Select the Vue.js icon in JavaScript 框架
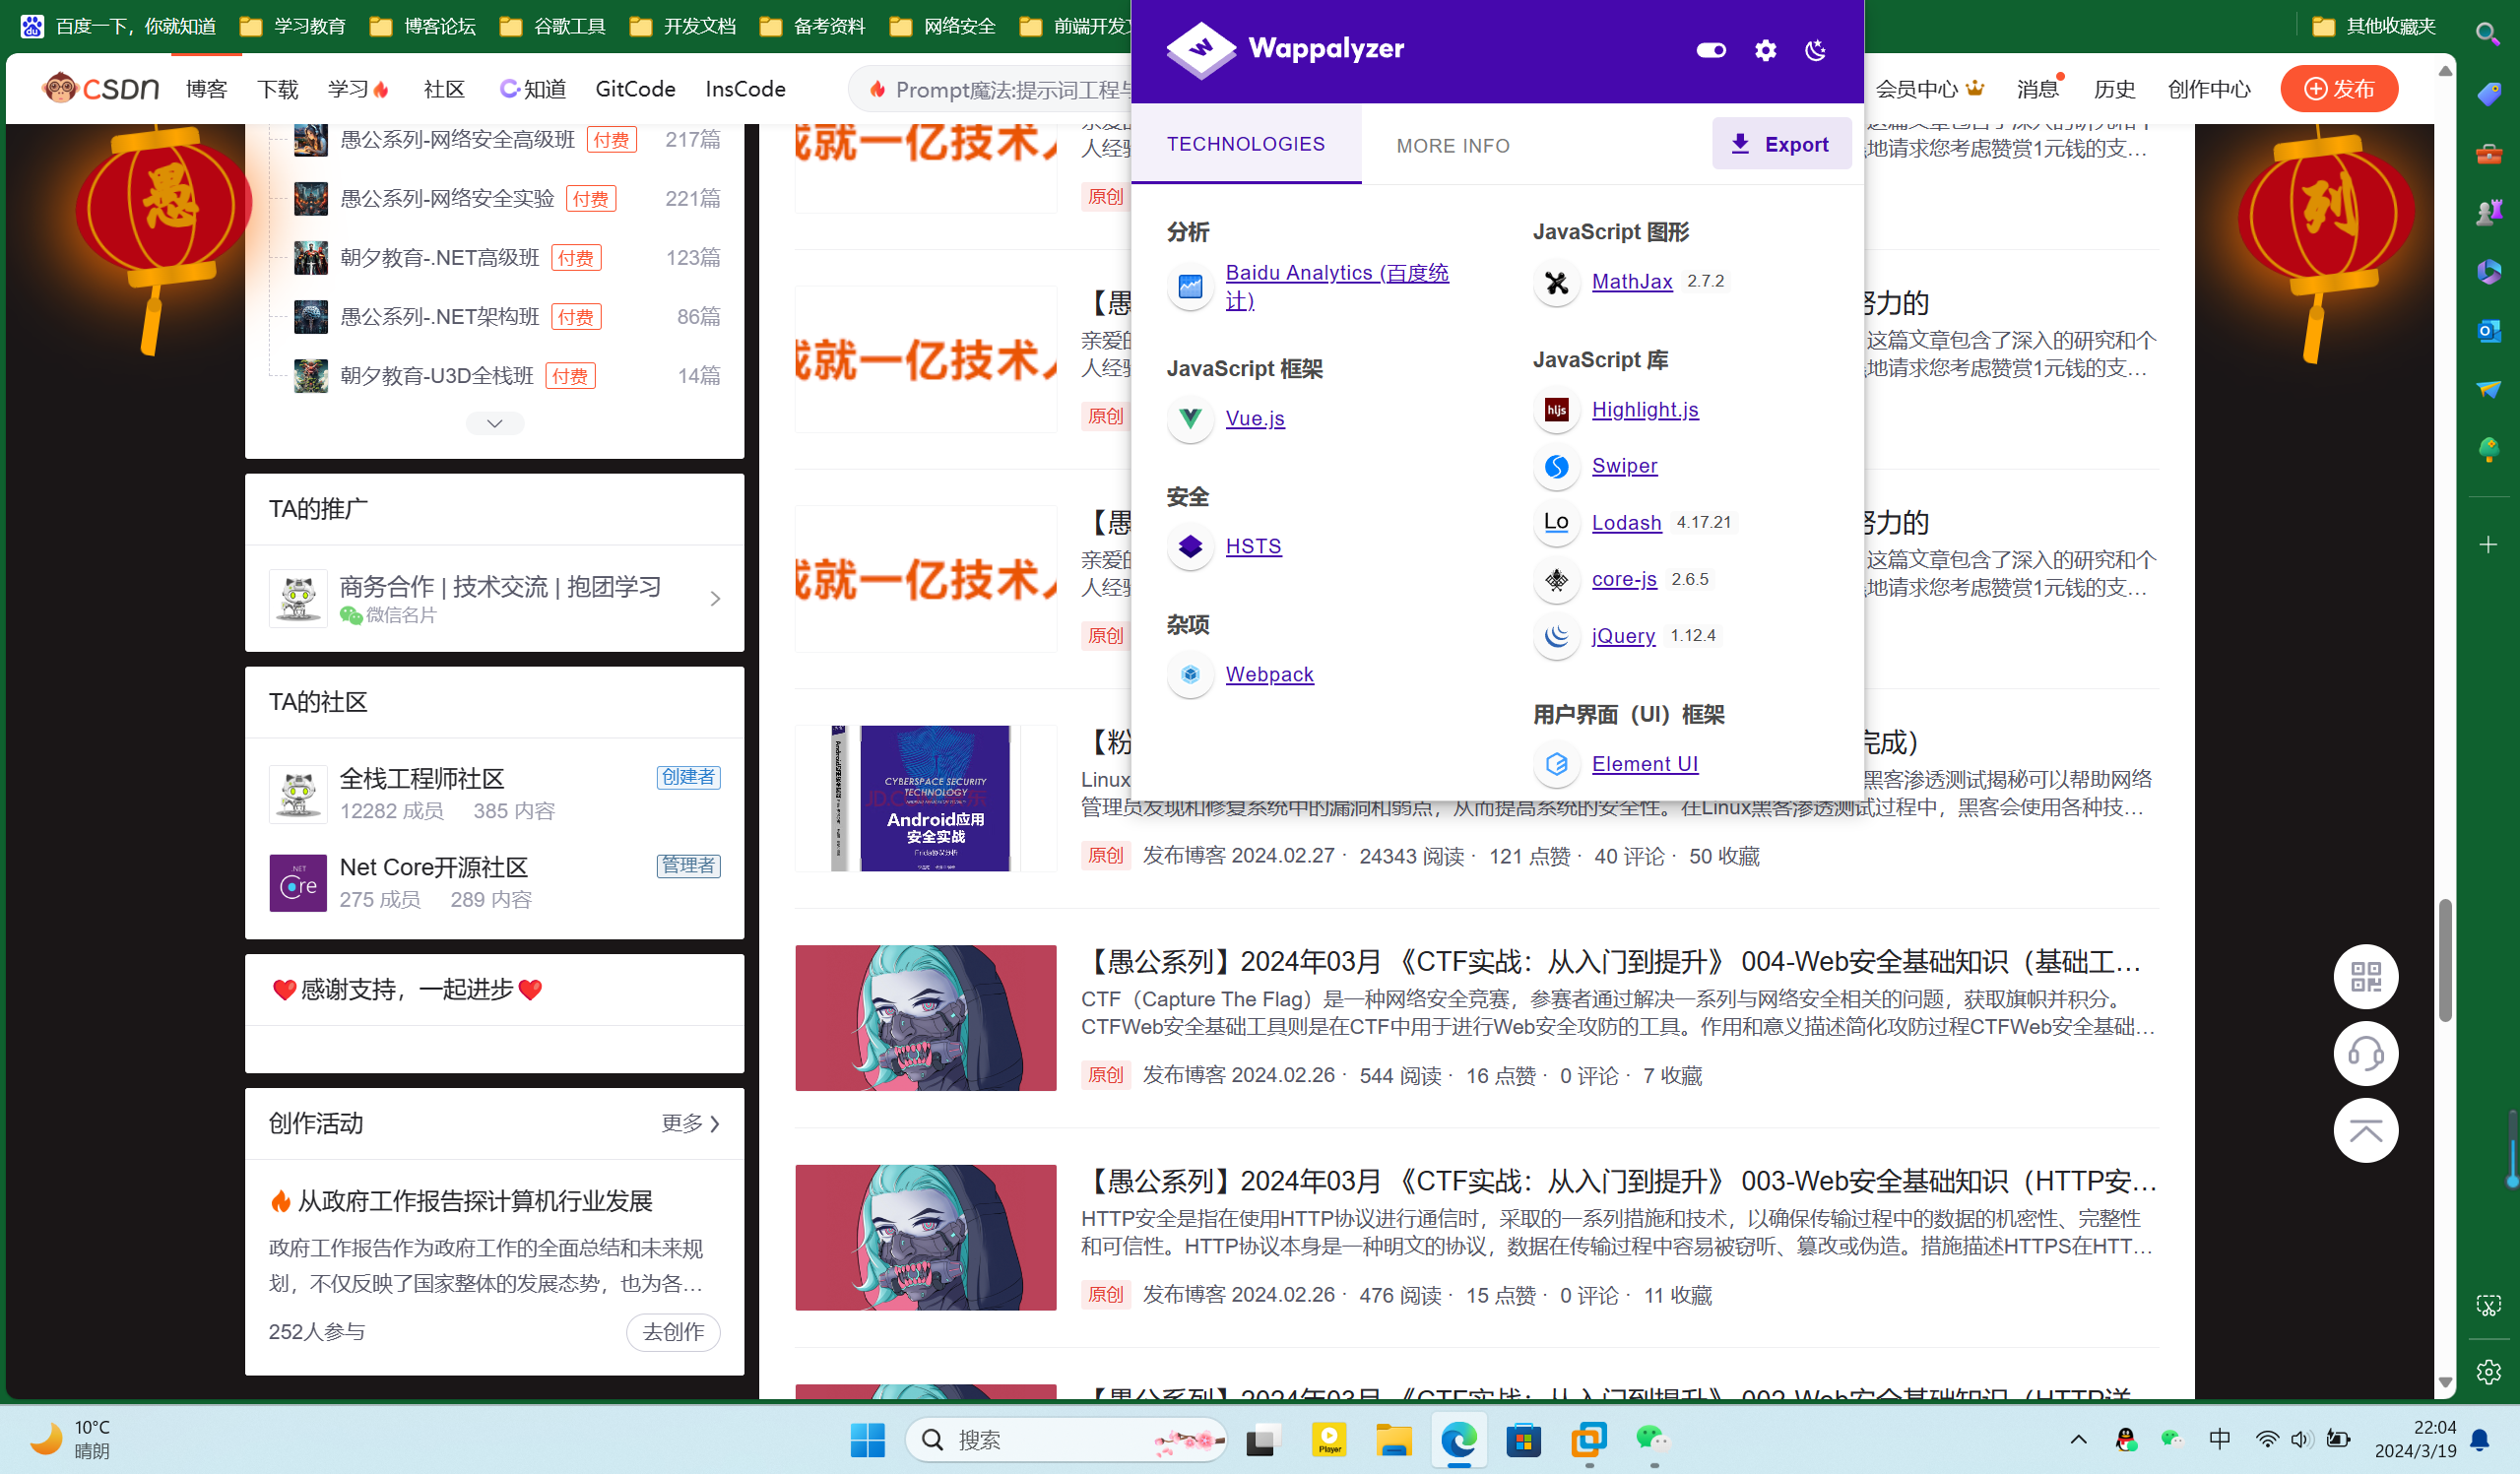Viewport: 2520px width, 1474px height. coord(1190,420)
